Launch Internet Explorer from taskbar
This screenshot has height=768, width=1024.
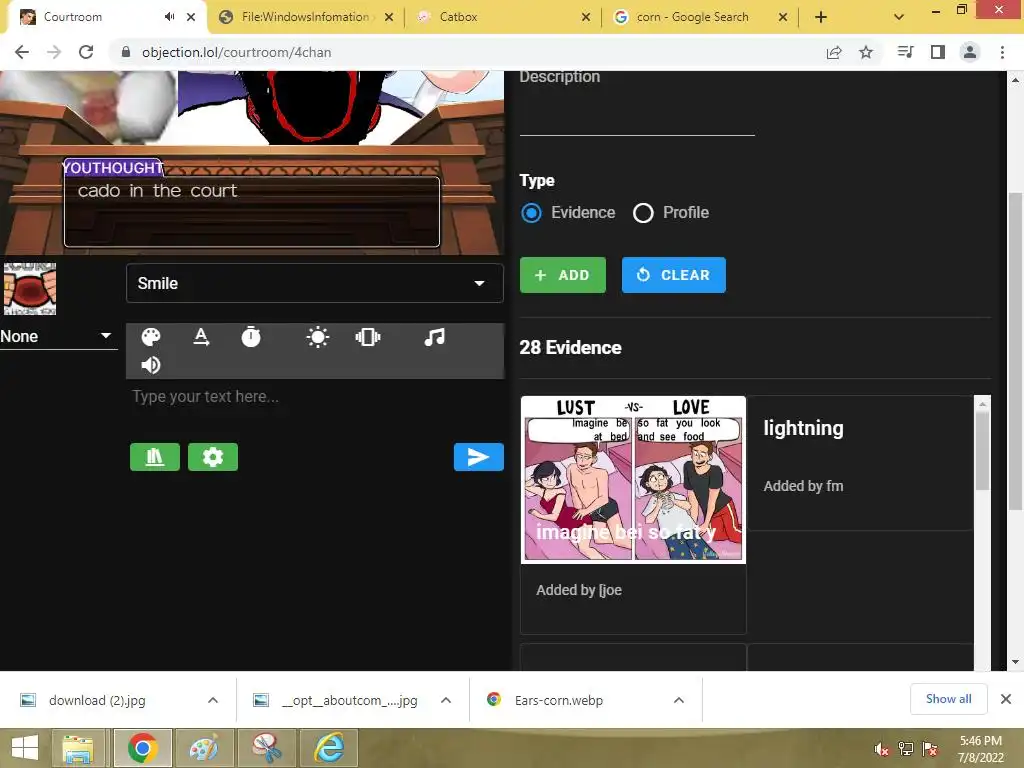pyautogui.click(x=328, y=748)
